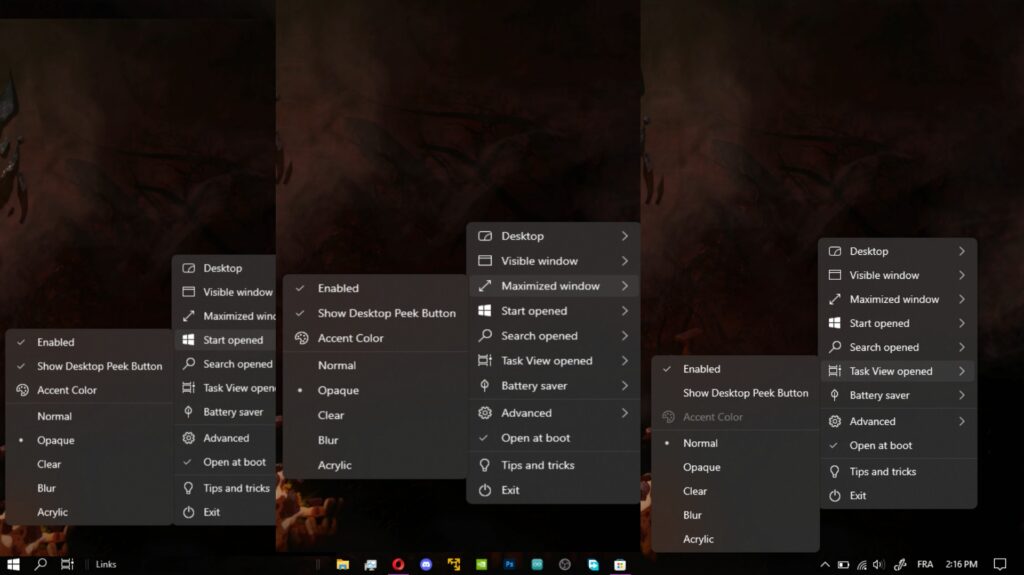Screen dimensions: 1024x575
Task: Choose Search opened in the left menu
Action: pyautogui.click(x=225, y=364)
